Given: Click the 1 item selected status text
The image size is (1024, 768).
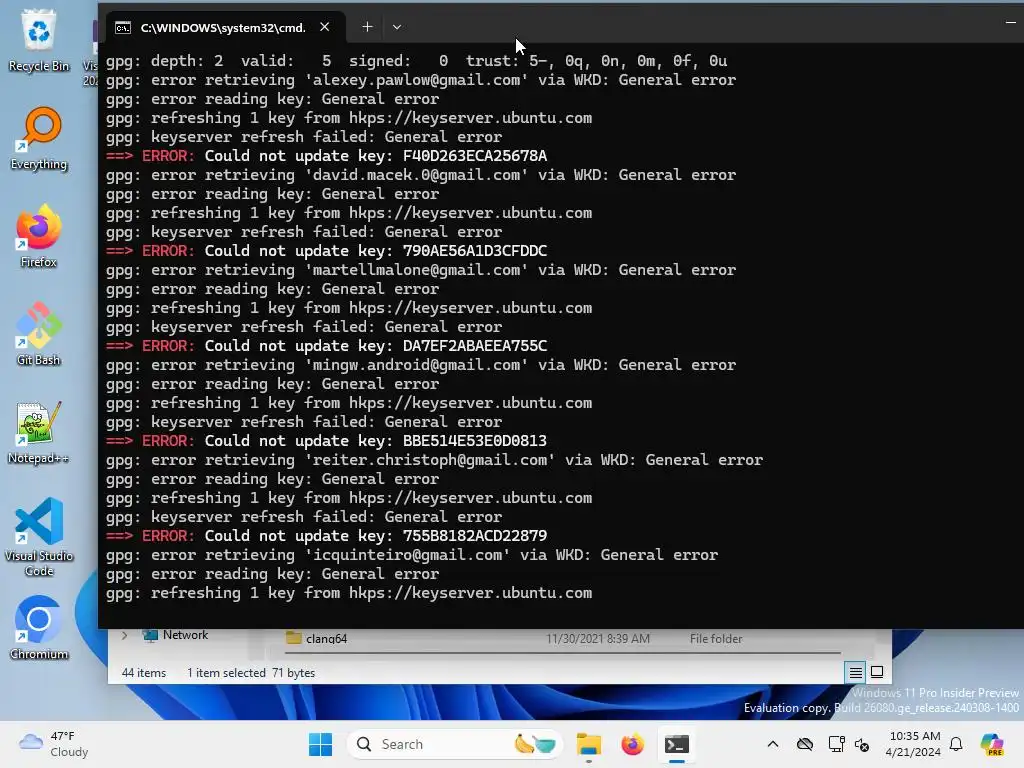Looking at the screenshot, I should [x=226, y=673].
